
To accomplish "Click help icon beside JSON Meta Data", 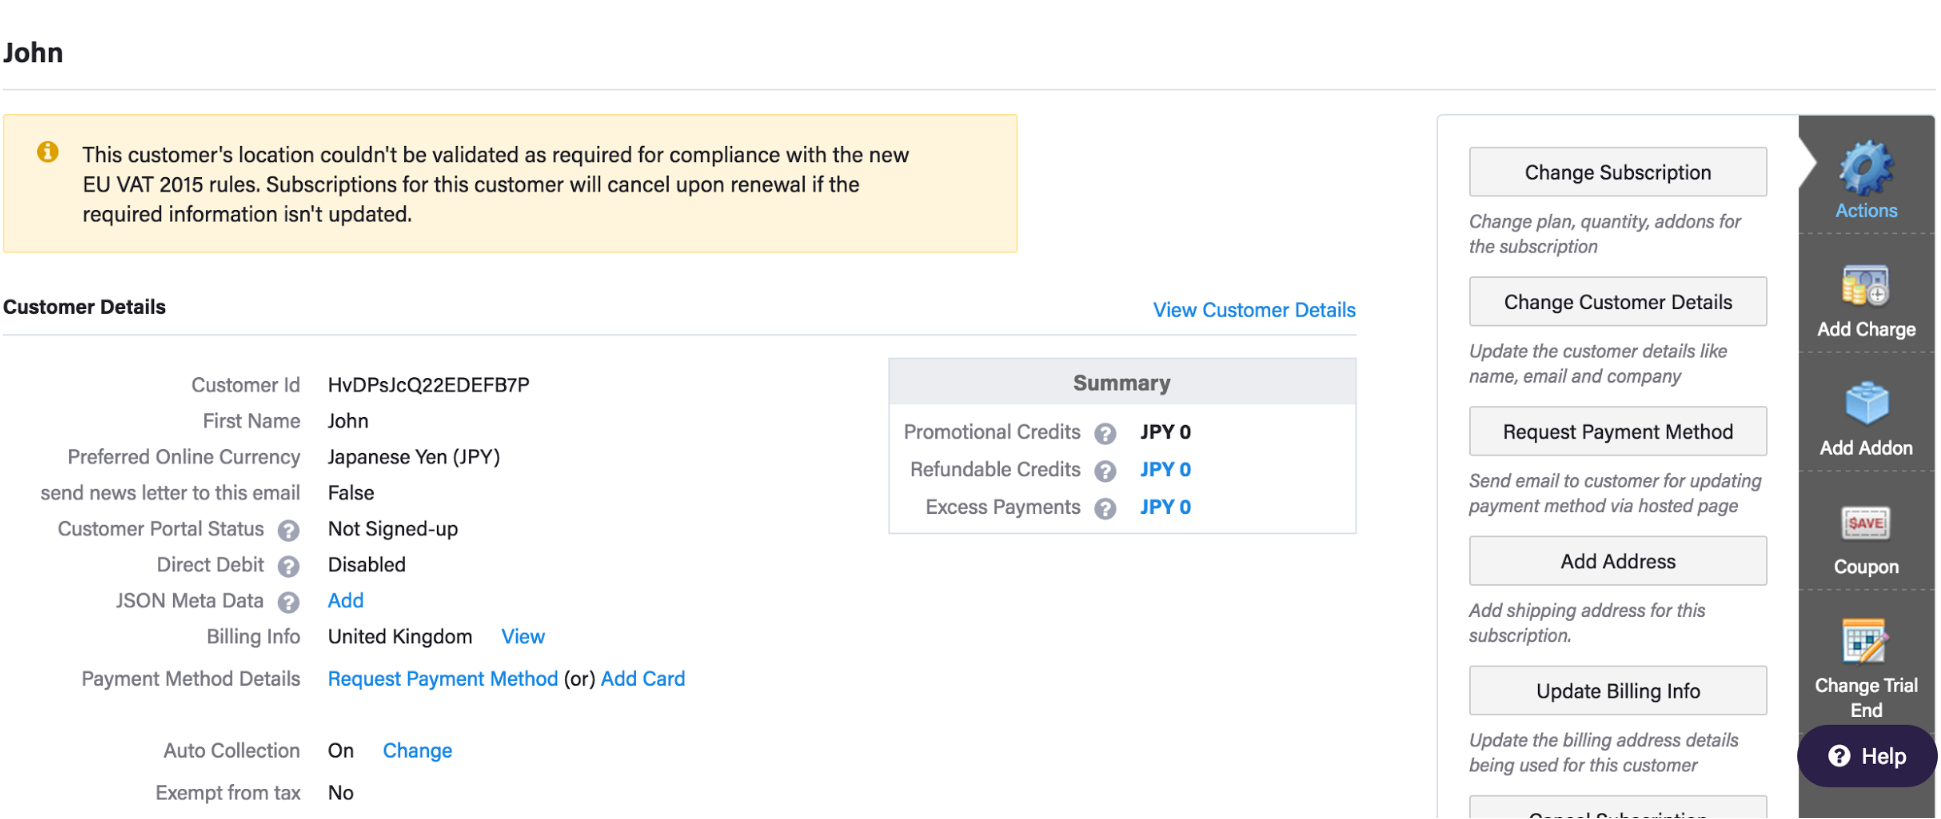I will pyautogui.click(x=289, y=602).
